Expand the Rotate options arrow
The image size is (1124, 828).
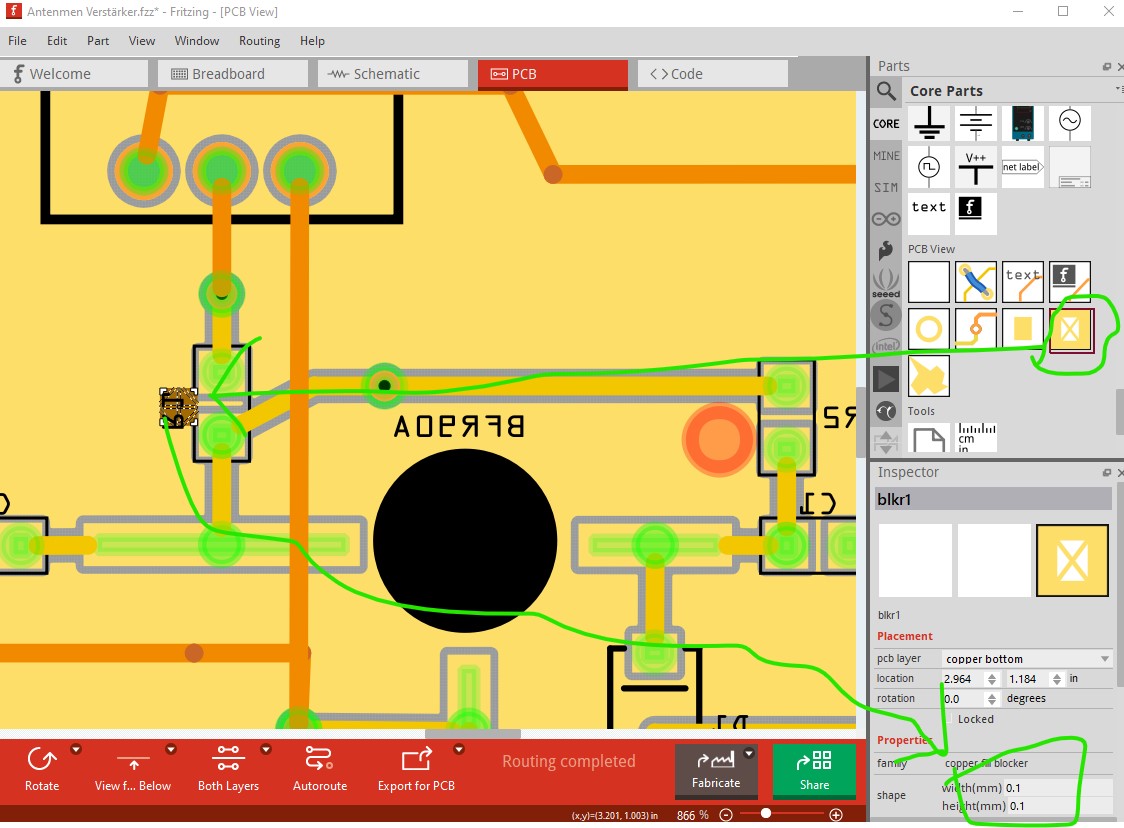pos(76,750)
